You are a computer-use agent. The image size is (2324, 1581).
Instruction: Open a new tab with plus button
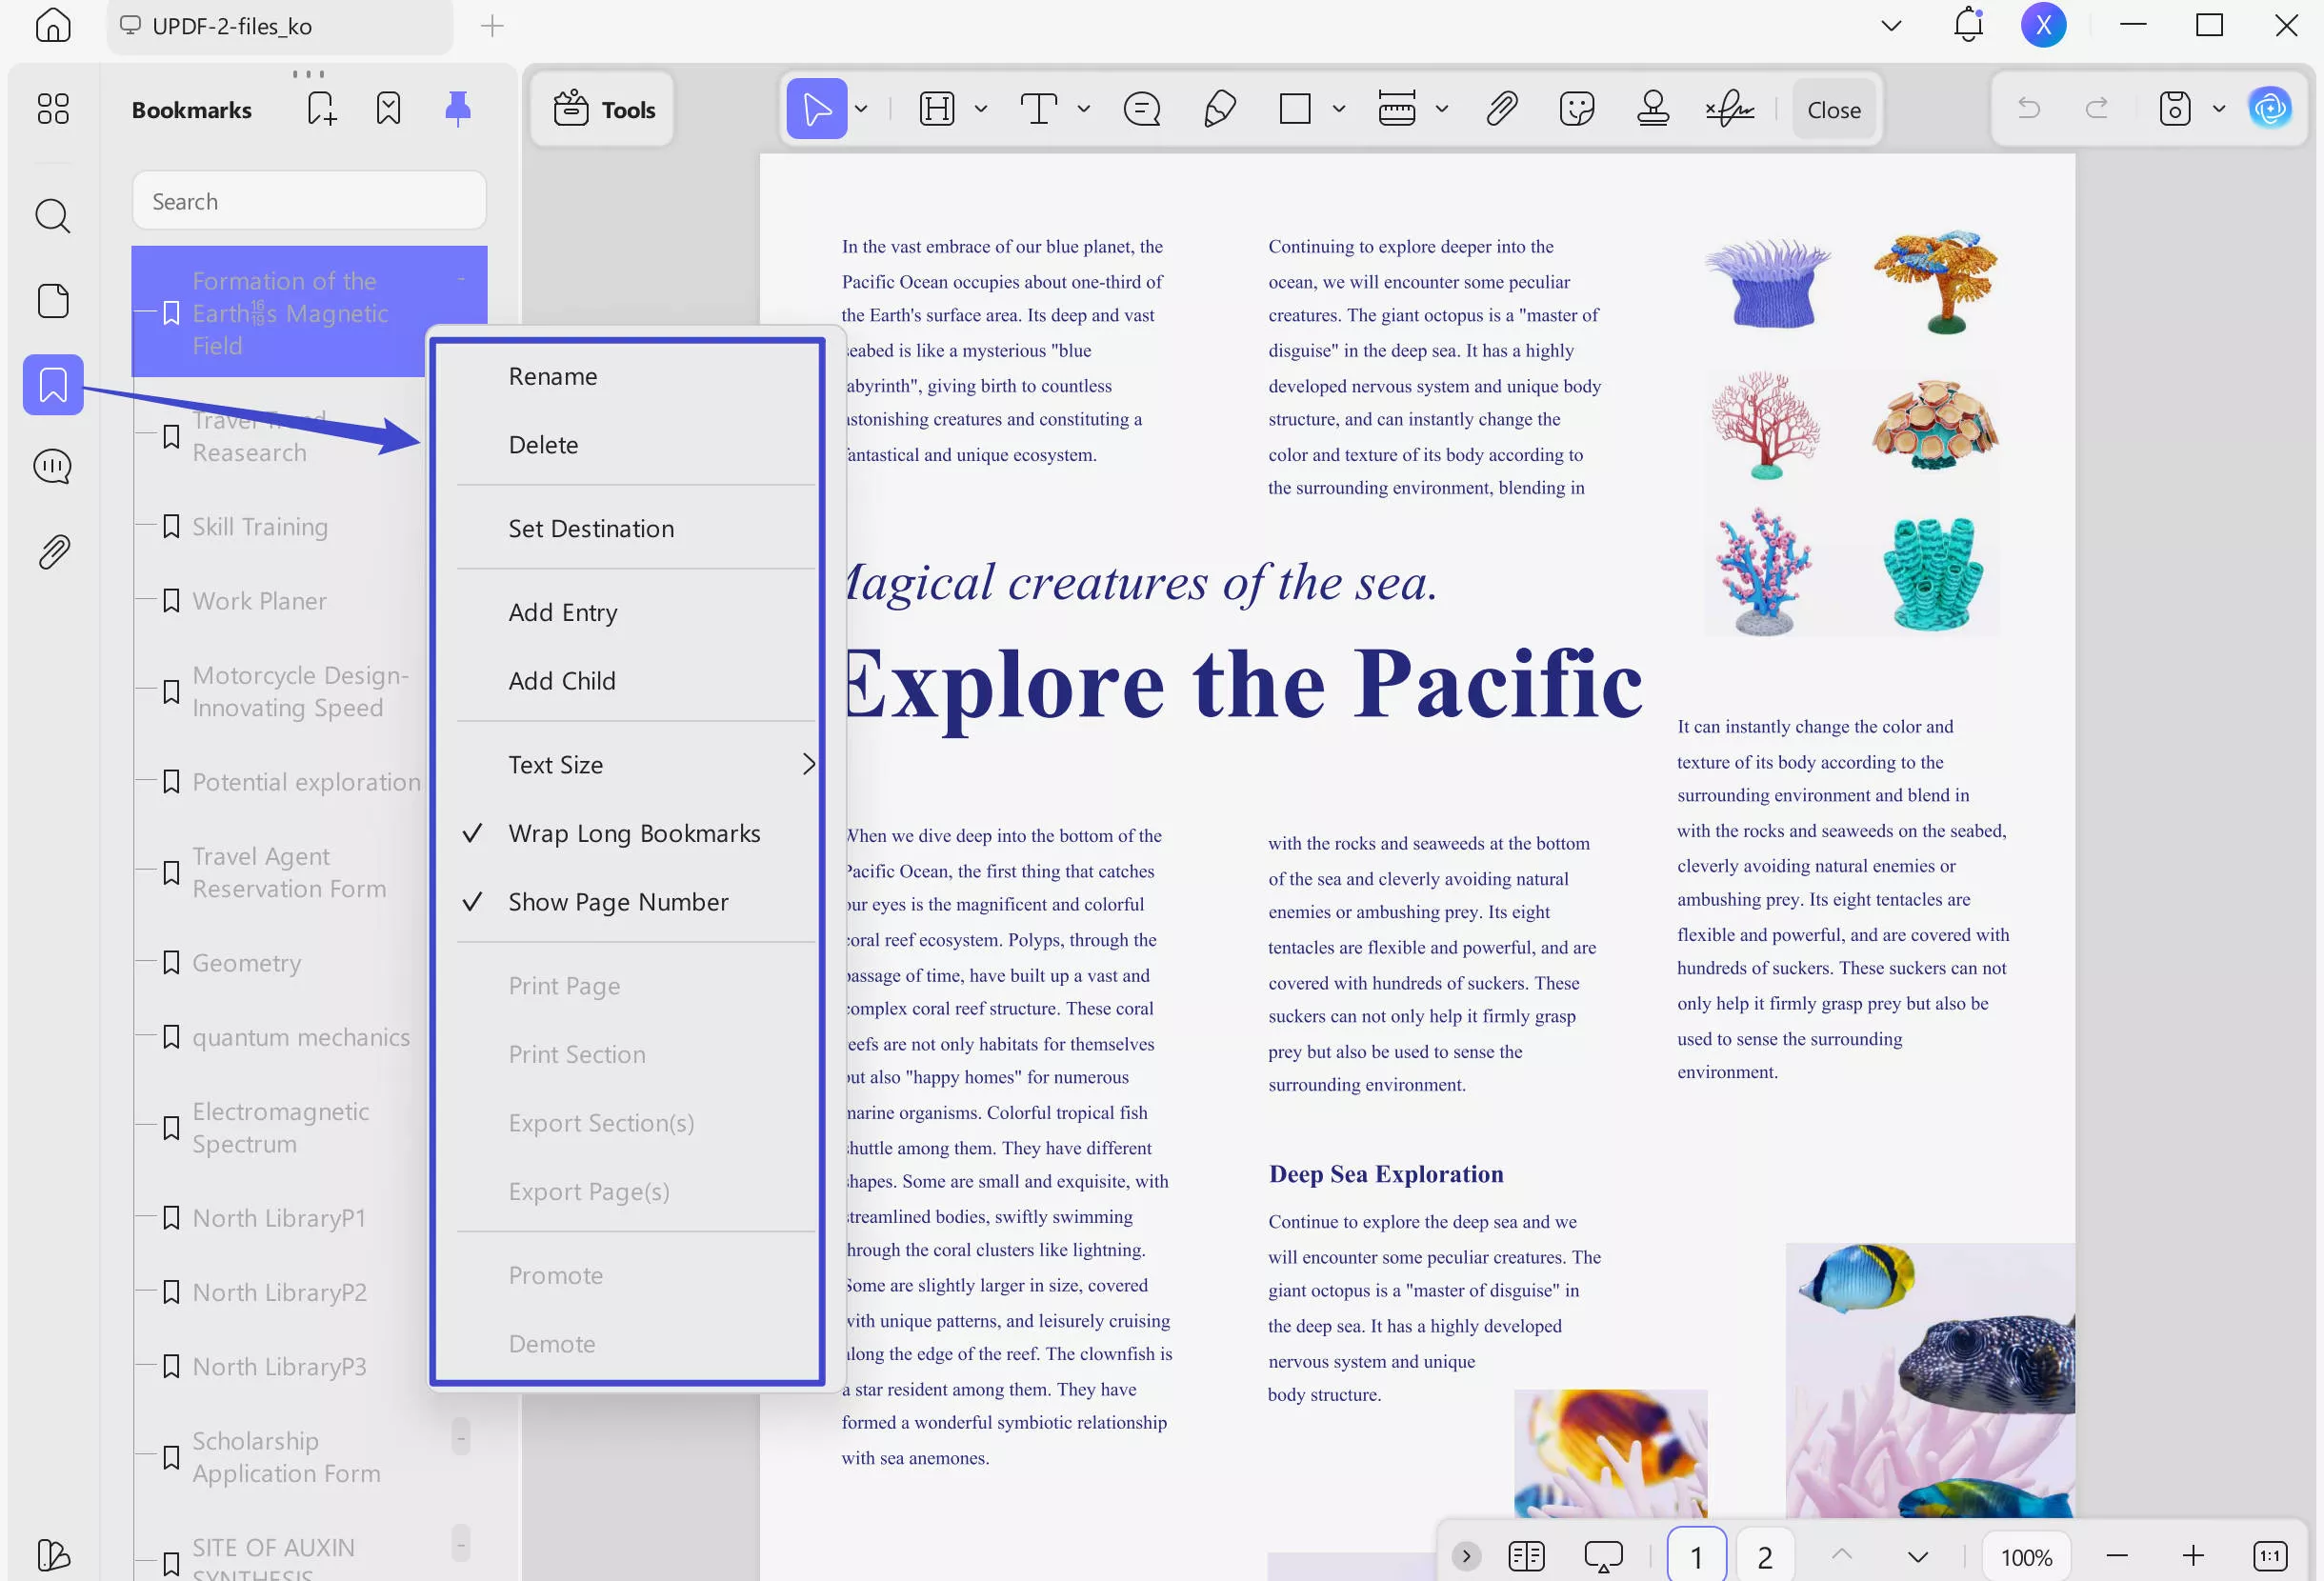pos(491,26)
